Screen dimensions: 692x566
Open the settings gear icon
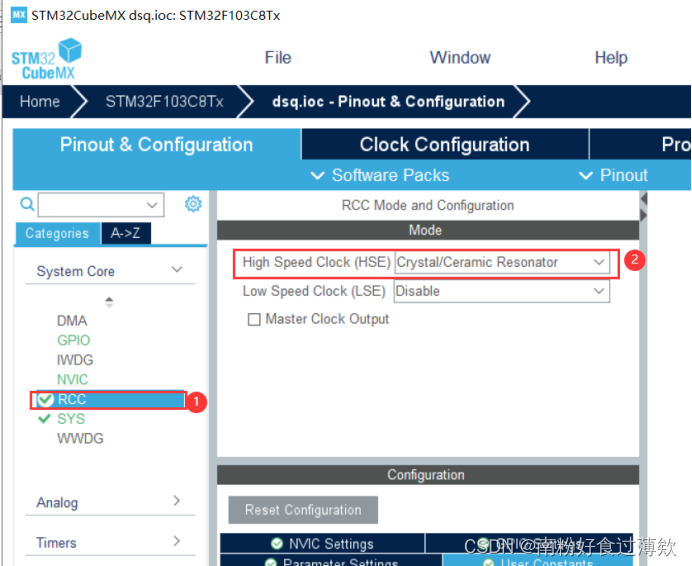pos(193,204)
